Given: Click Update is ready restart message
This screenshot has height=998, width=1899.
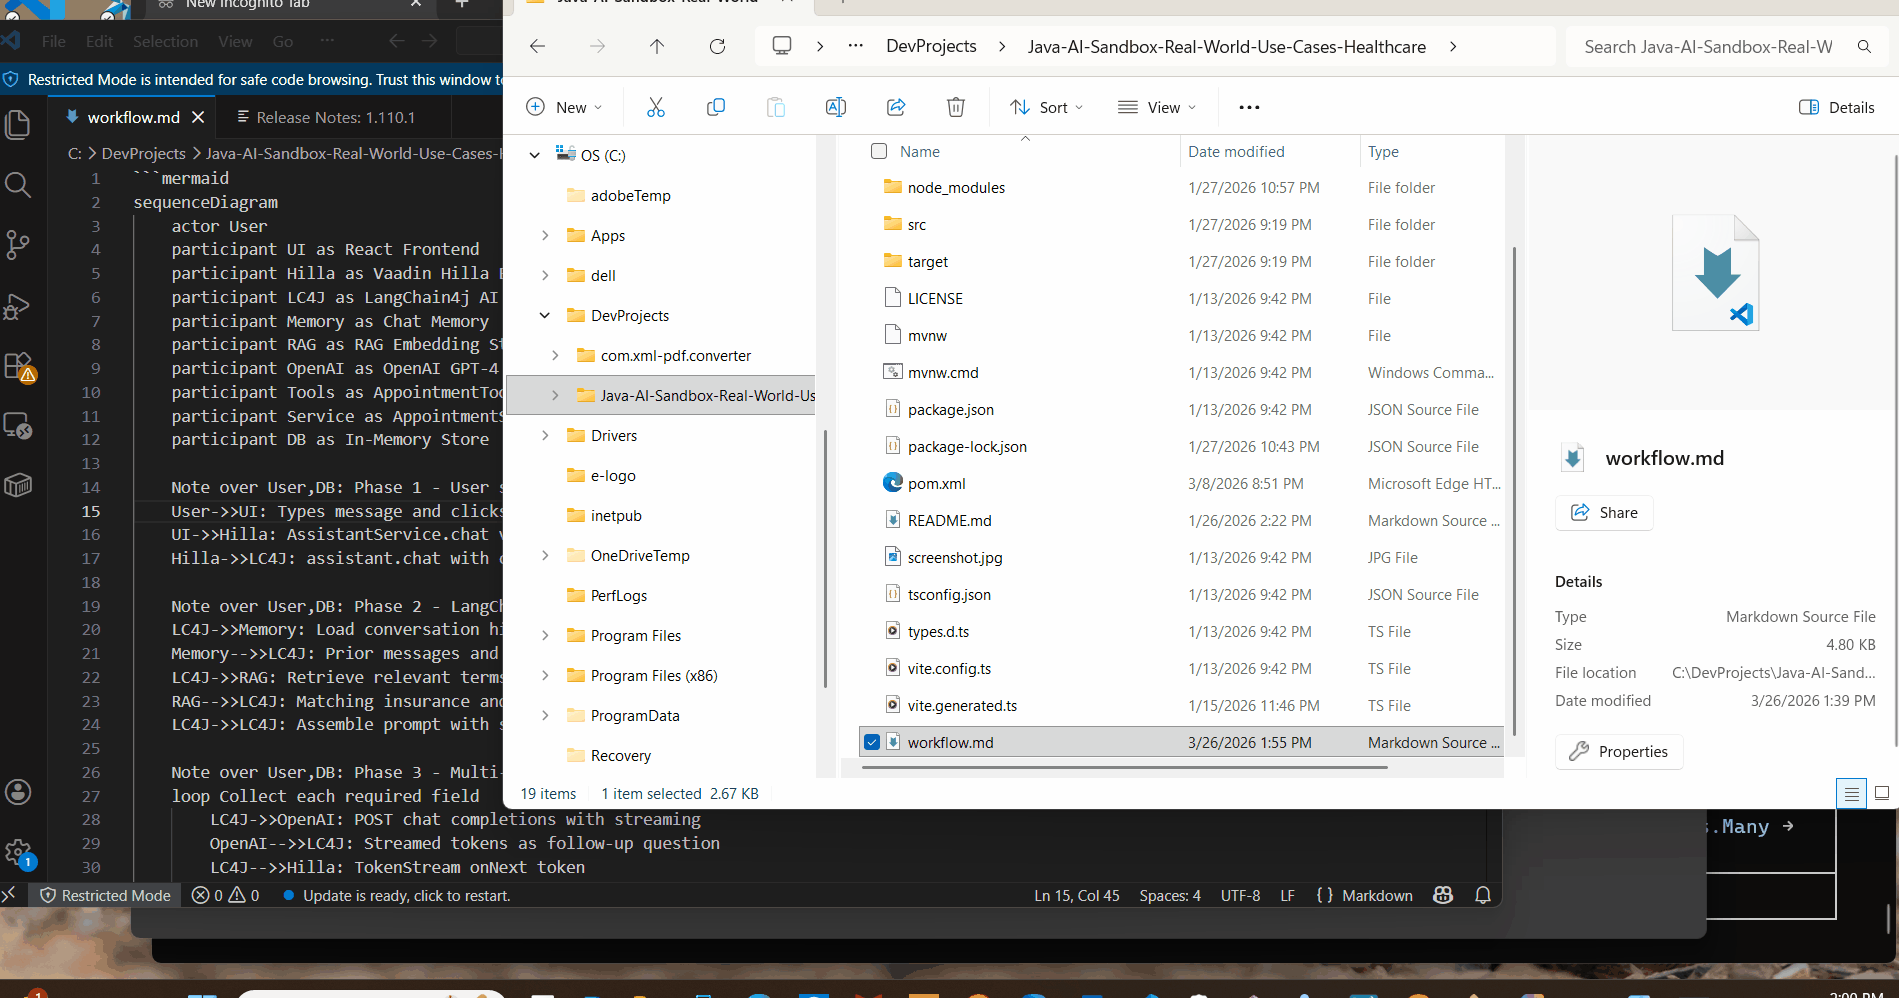Looking at the screenshot, I should pos(406,895).
